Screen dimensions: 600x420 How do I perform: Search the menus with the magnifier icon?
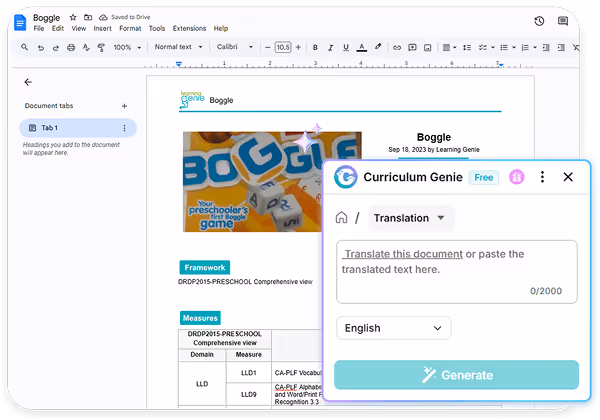pyautogui.click(x=24, y=47)
